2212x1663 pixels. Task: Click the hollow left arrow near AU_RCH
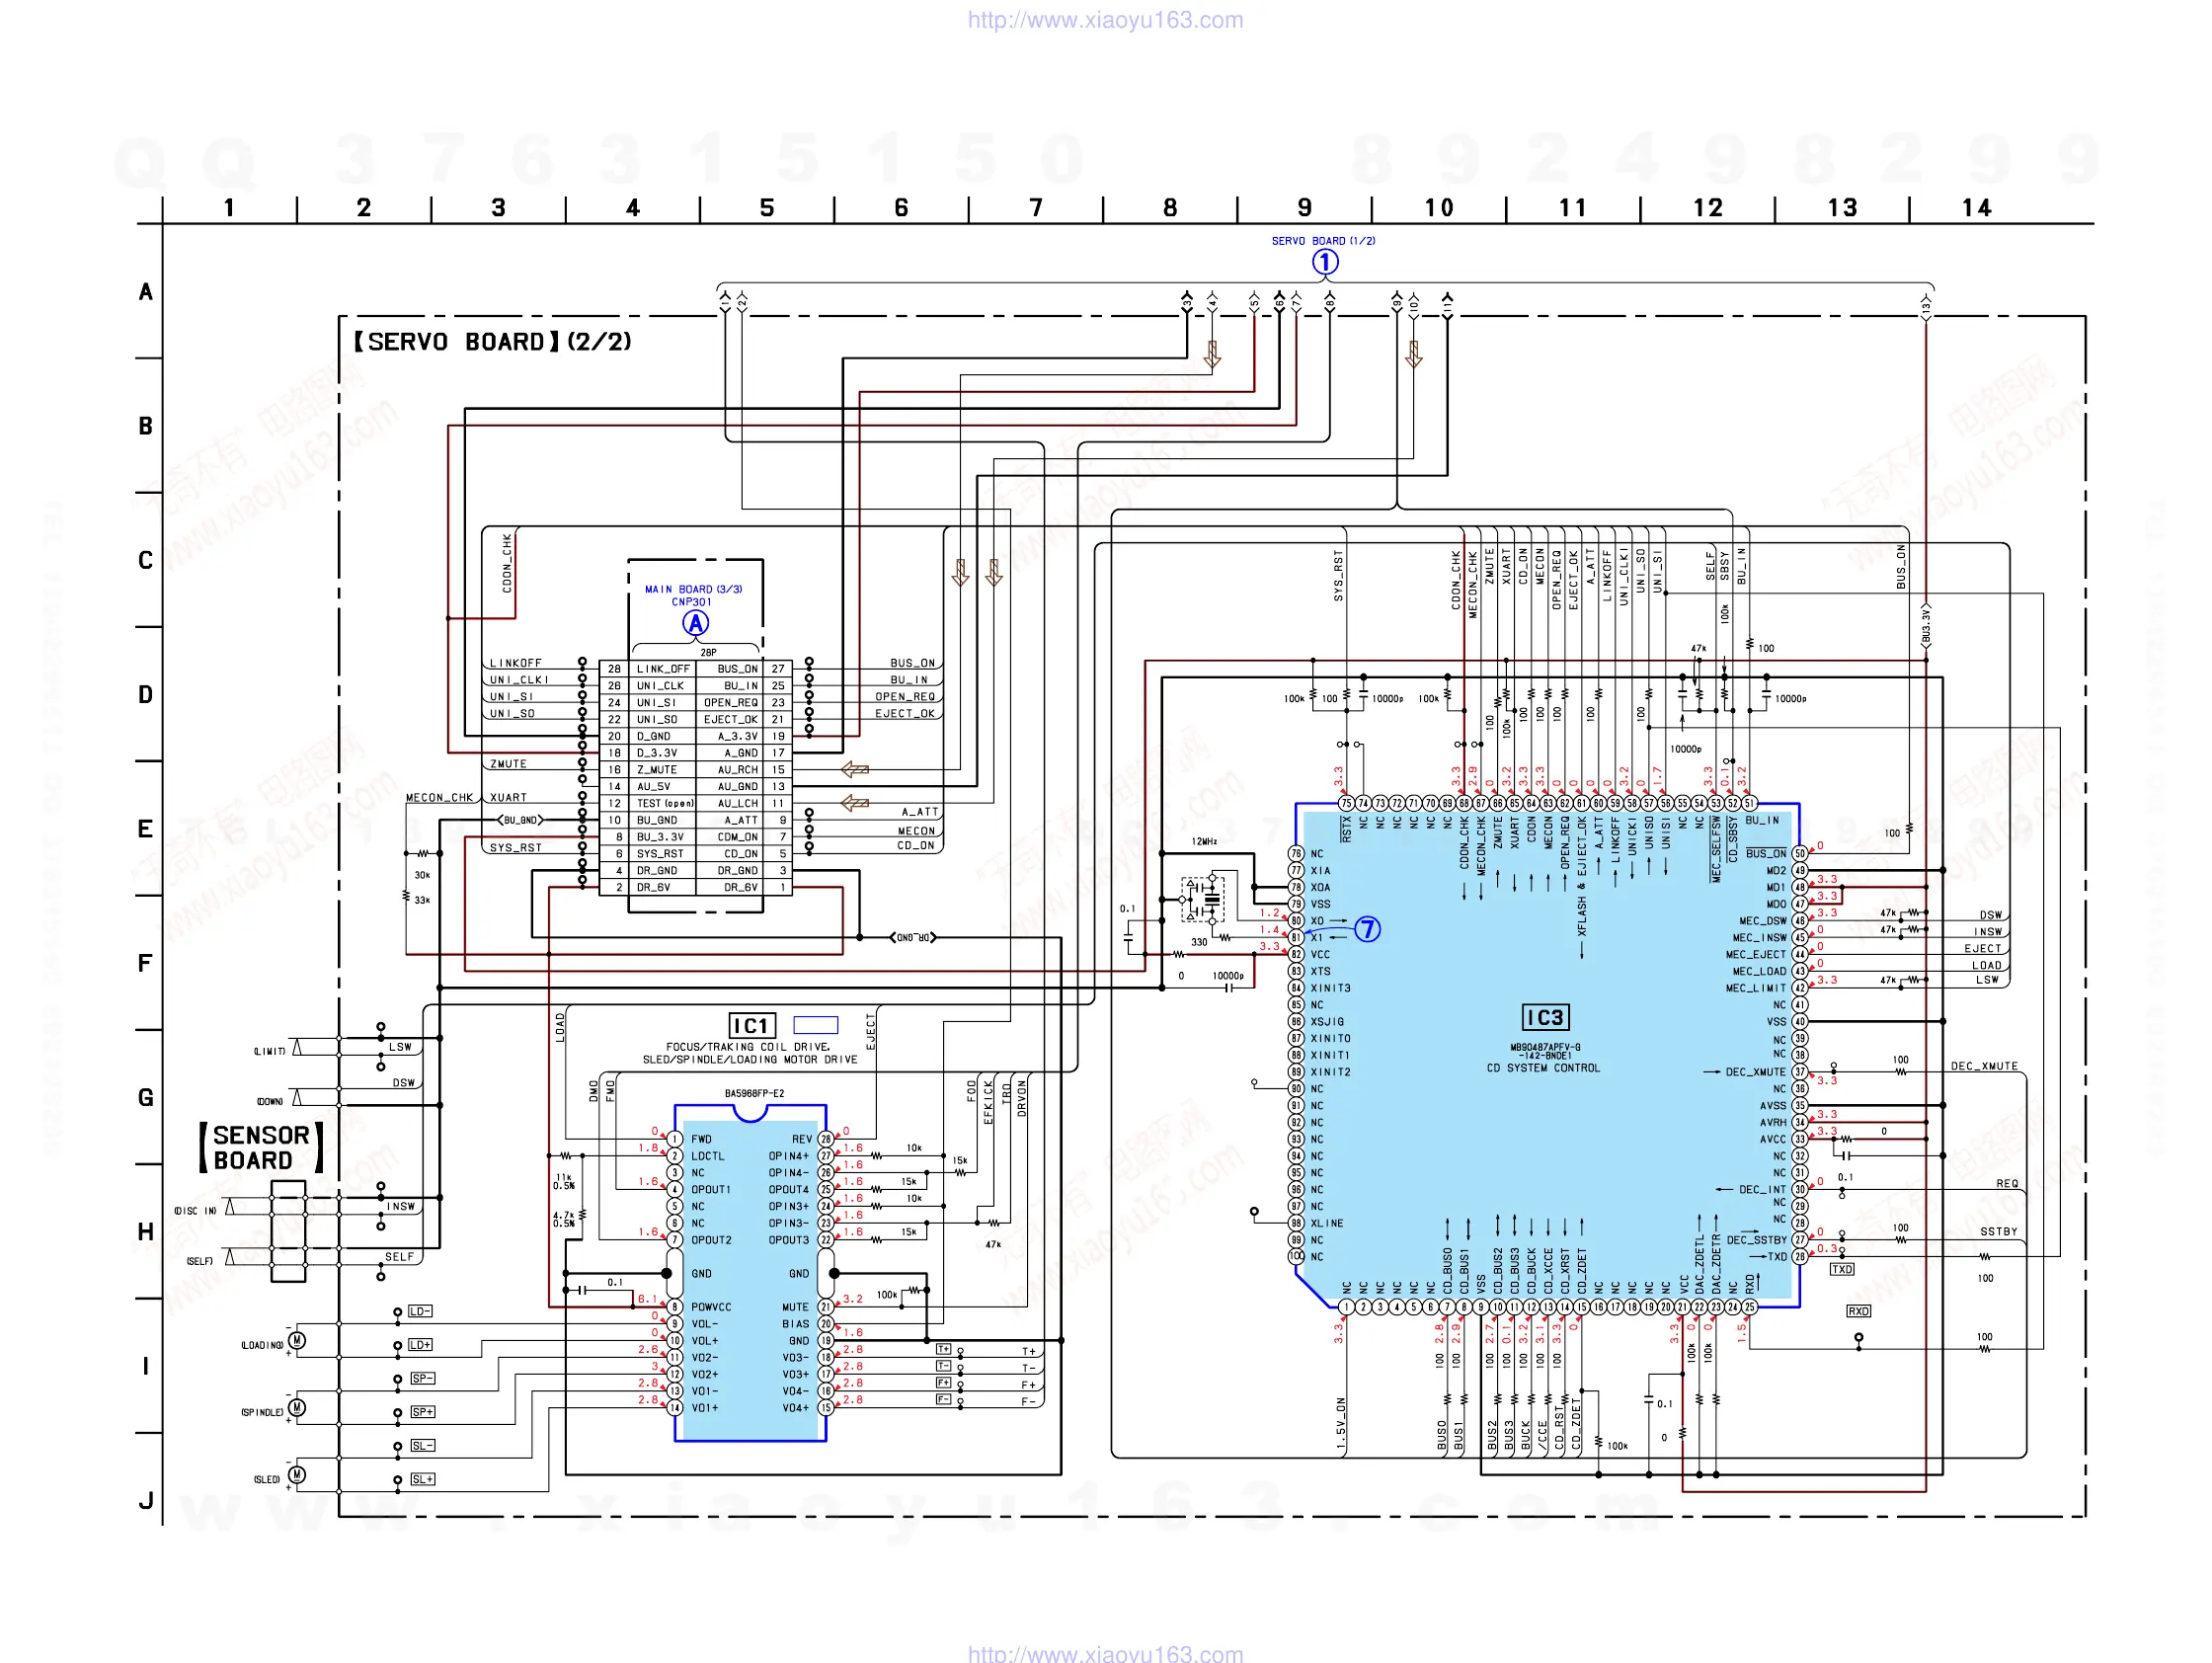point(854,769)
